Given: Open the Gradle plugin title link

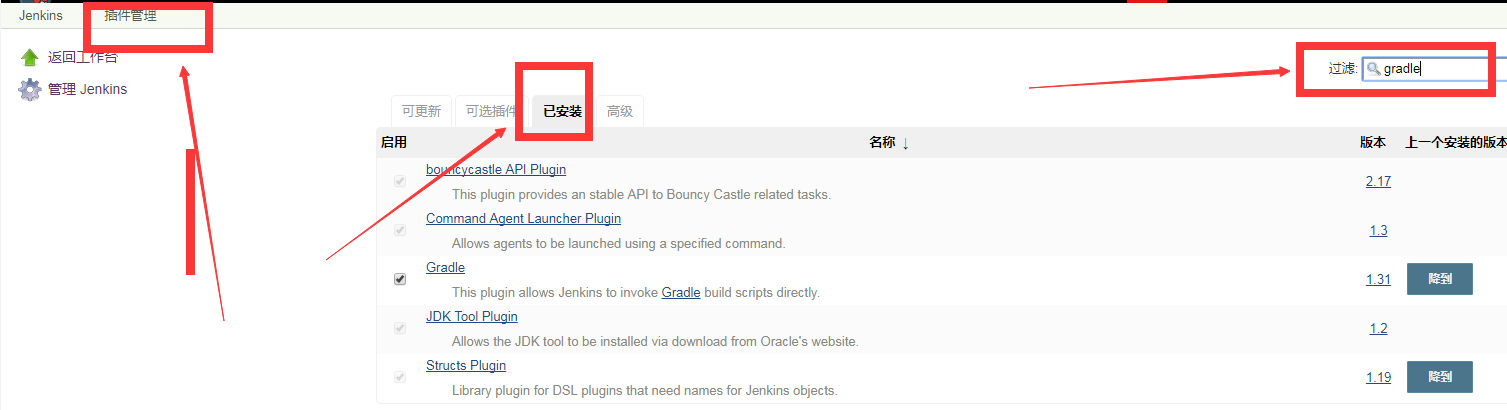Looking at the screenshot, I should click(x=445, y=267).
